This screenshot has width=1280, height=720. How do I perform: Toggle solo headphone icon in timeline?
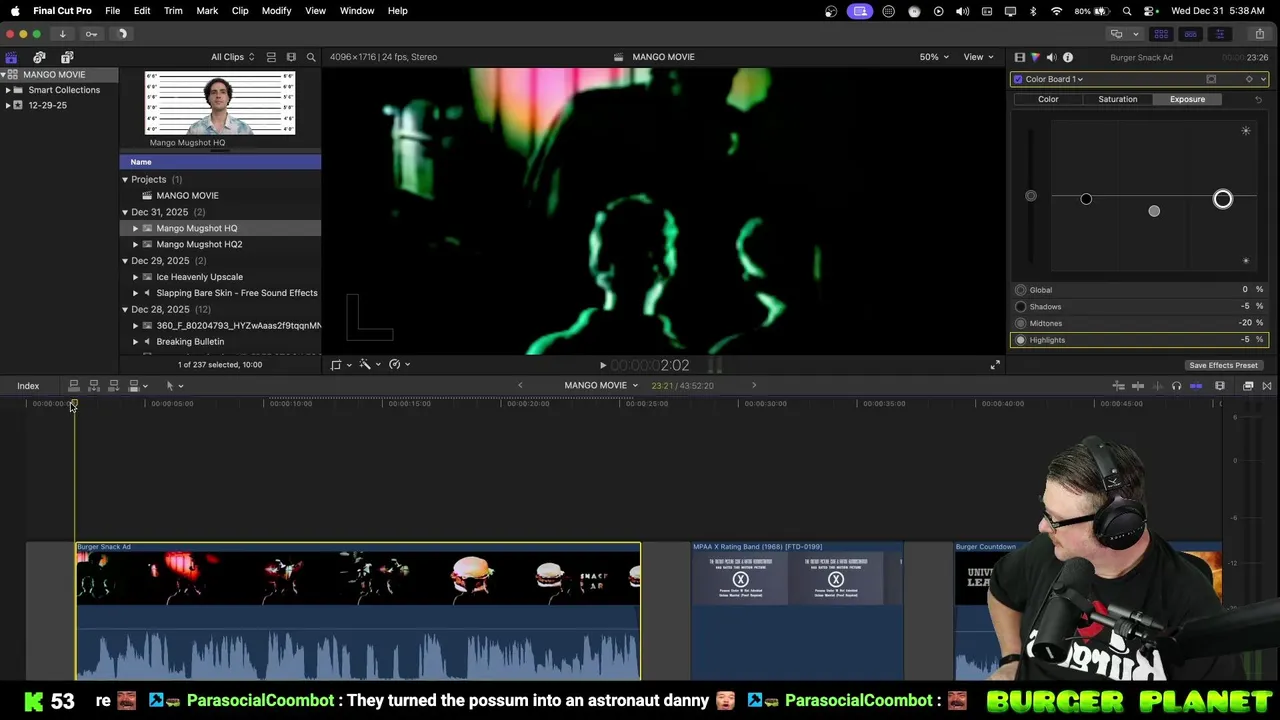tap(1176, 386)
